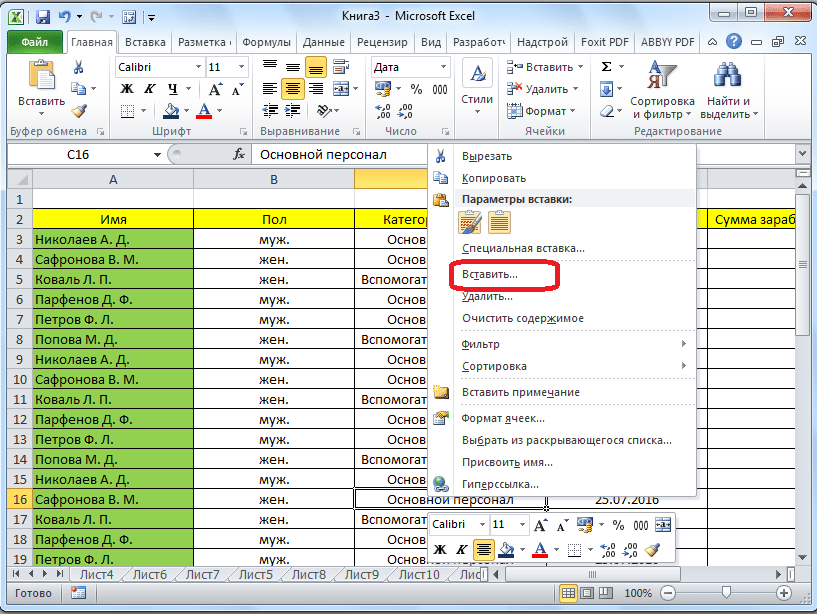Switch to the Формулы ribbon tab
Screen dimensions: 817x614
pos(266,43)
